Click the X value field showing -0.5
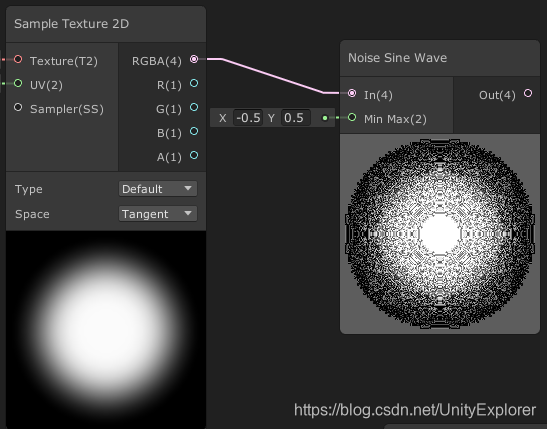This screenshot has height=429, width=547. tap(248, 118)
